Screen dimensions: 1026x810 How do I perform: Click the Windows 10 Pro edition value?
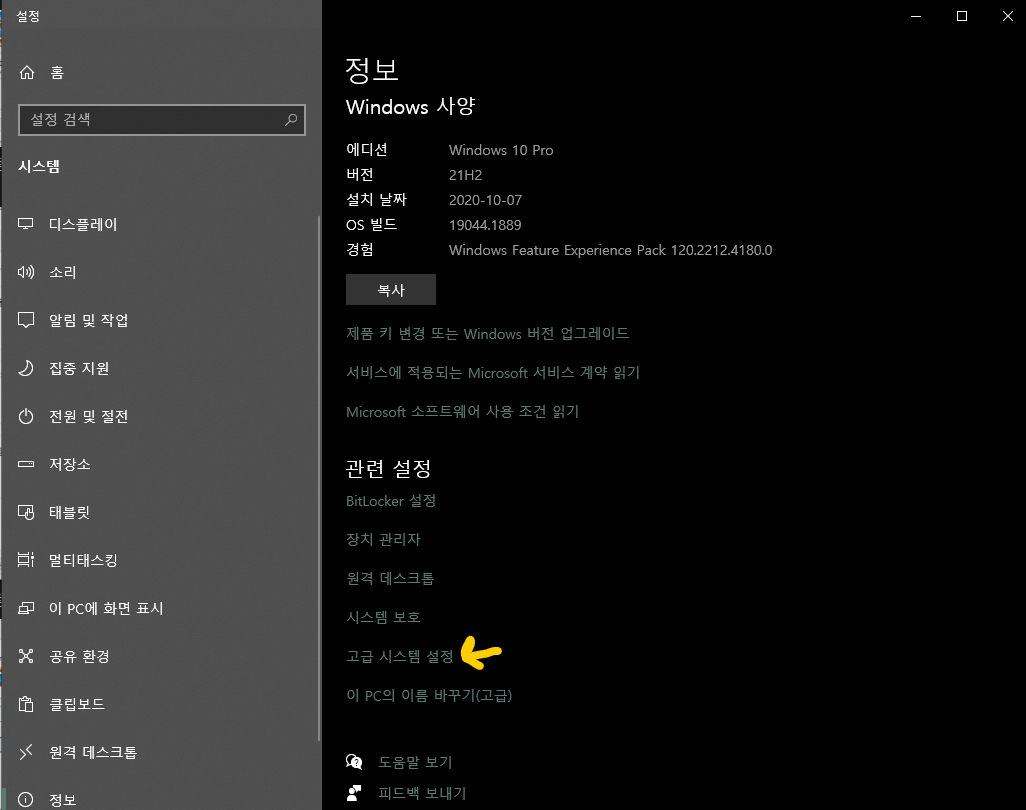501,150
